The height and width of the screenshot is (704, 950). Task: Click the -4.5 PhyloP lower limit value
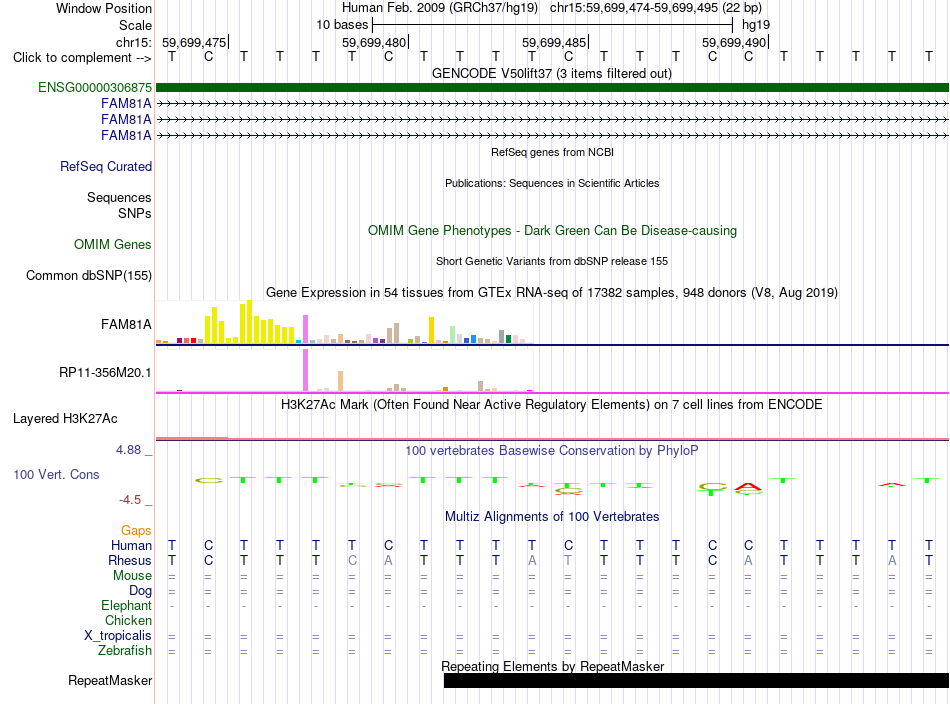coord(130,500)
